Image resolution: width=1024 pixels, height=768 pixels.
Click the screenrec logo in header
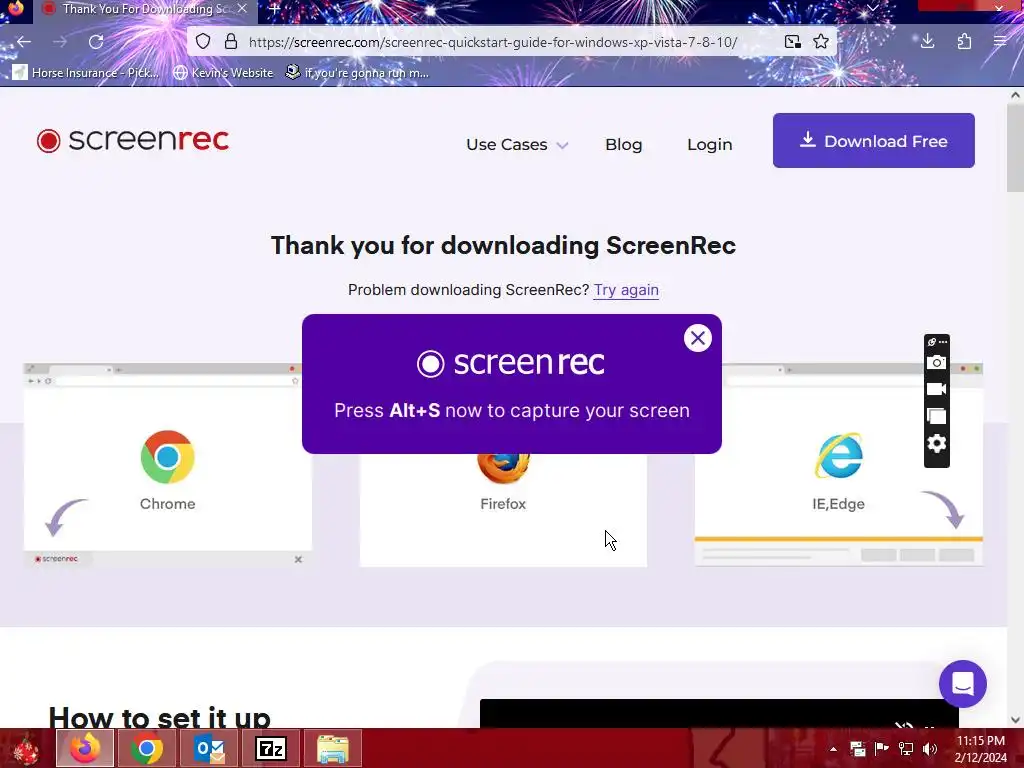133,140
